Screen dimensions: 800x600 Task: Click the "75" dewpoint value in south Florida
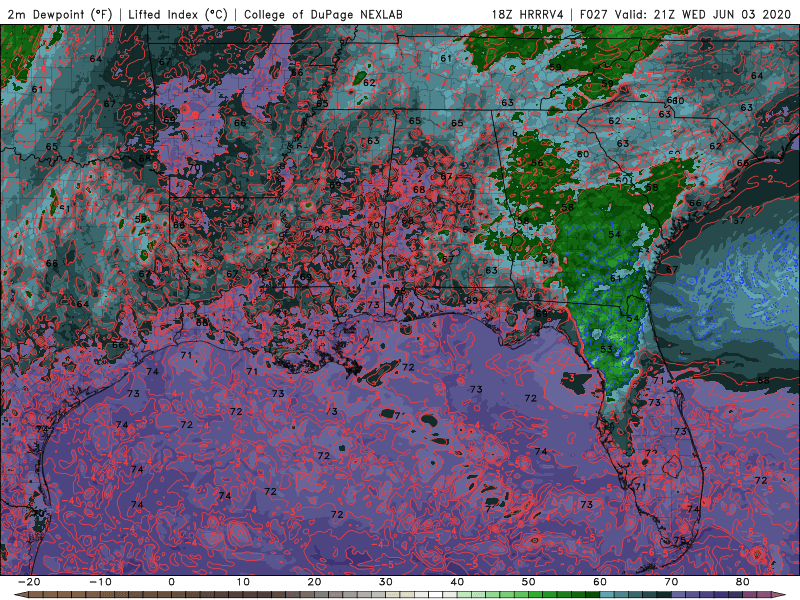point(680,540)
